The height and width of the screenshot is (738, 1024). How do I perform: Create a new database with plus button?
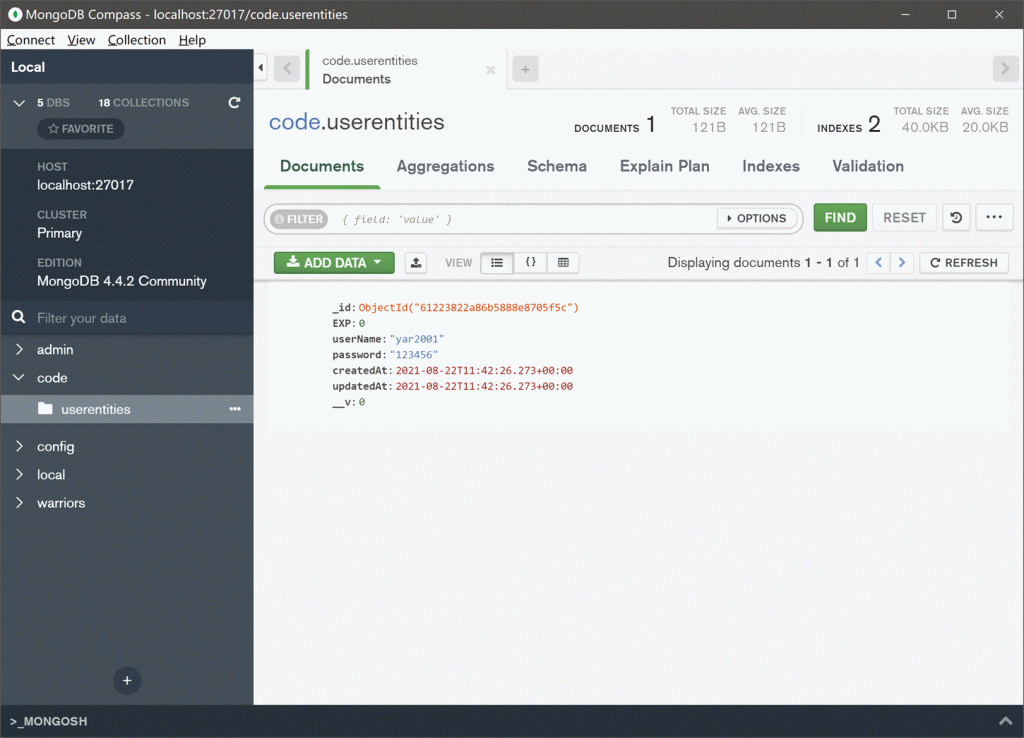click(127, 681)
